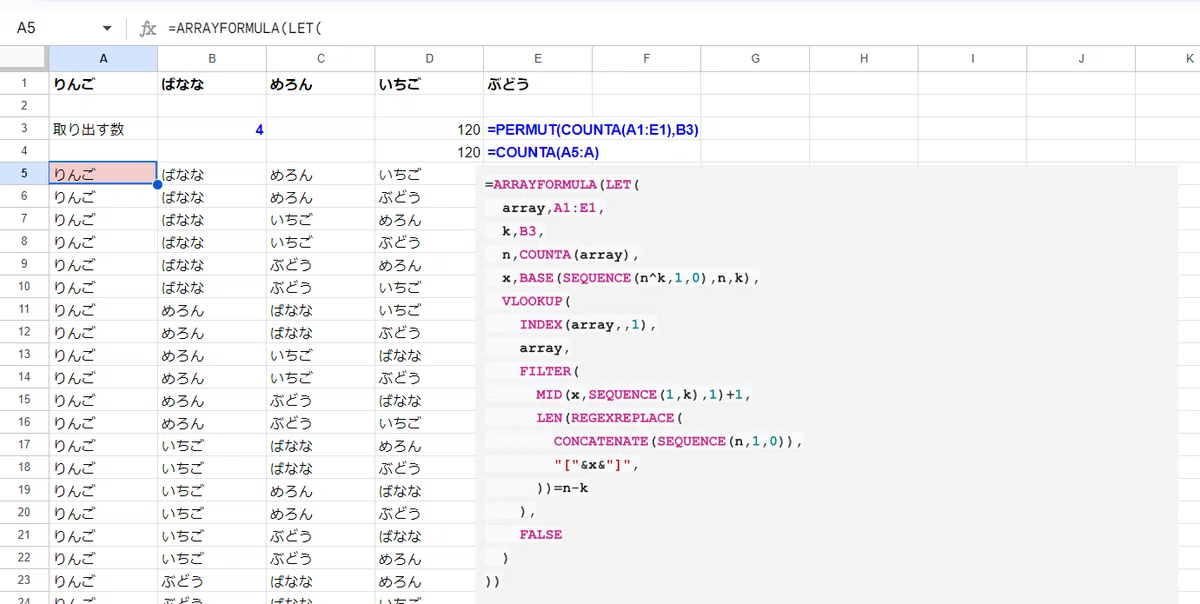Click cell B17 containing いちご
This screenshot has height=604, width=1200.
click(x=212, y=446)
